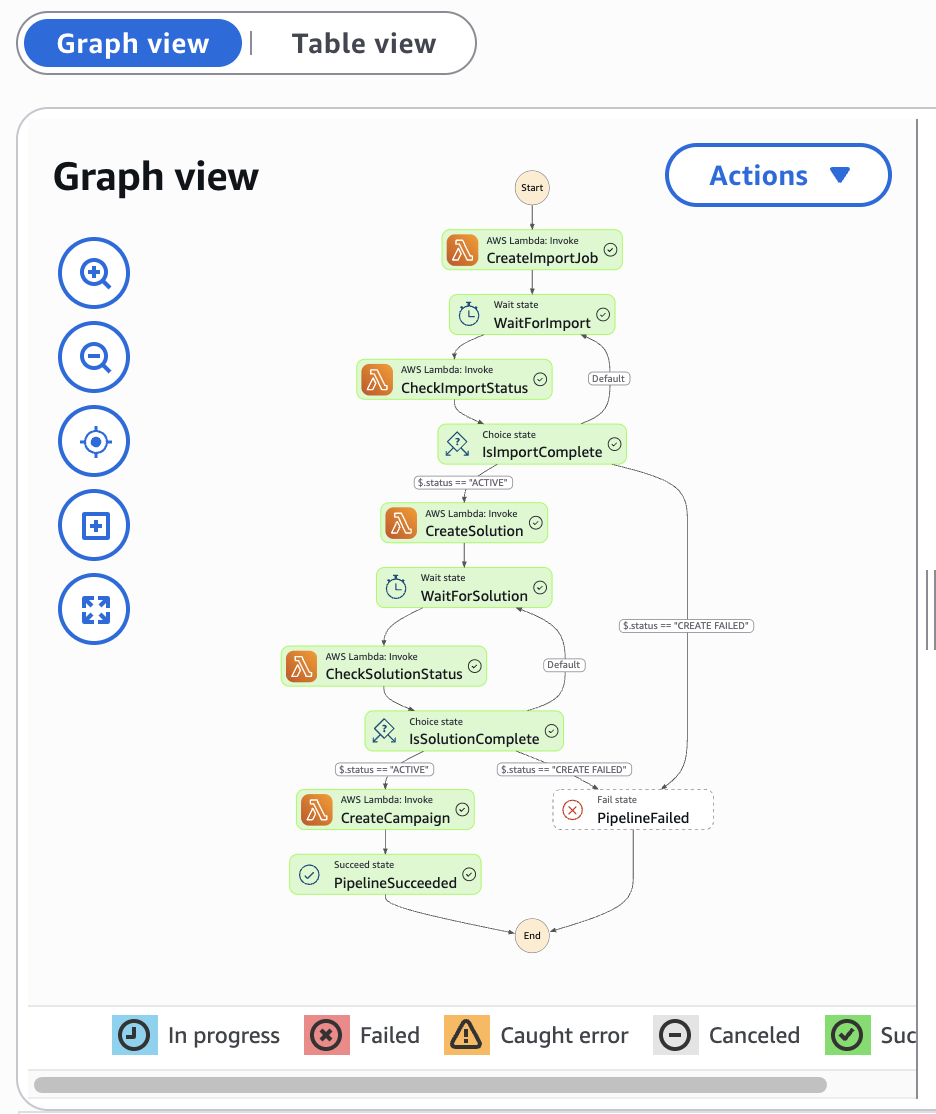Center the graph with the target icon

94,441
